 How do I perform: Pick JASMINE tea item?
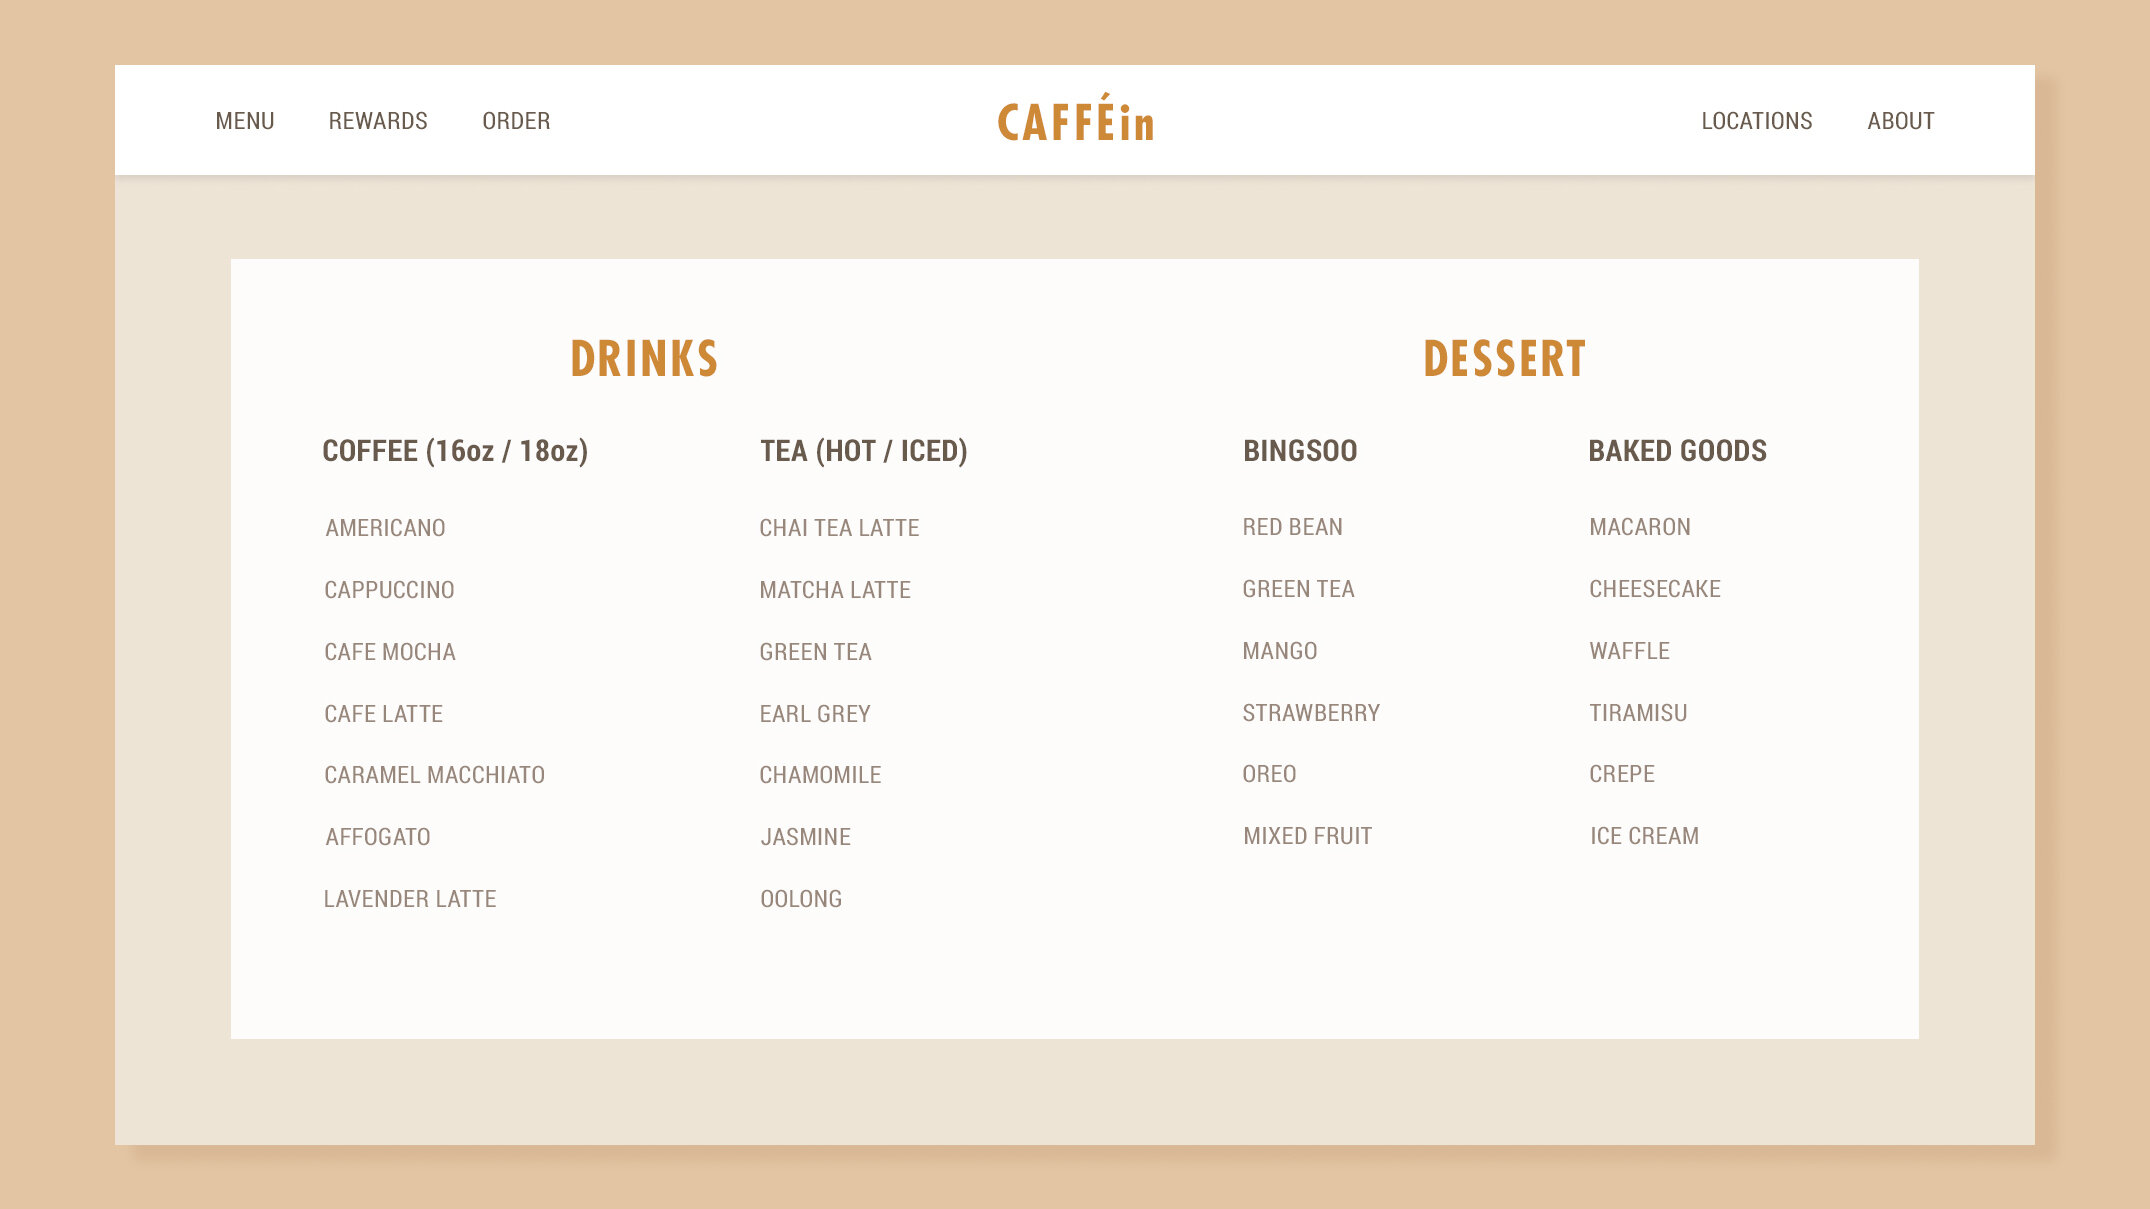coord(805,837)
